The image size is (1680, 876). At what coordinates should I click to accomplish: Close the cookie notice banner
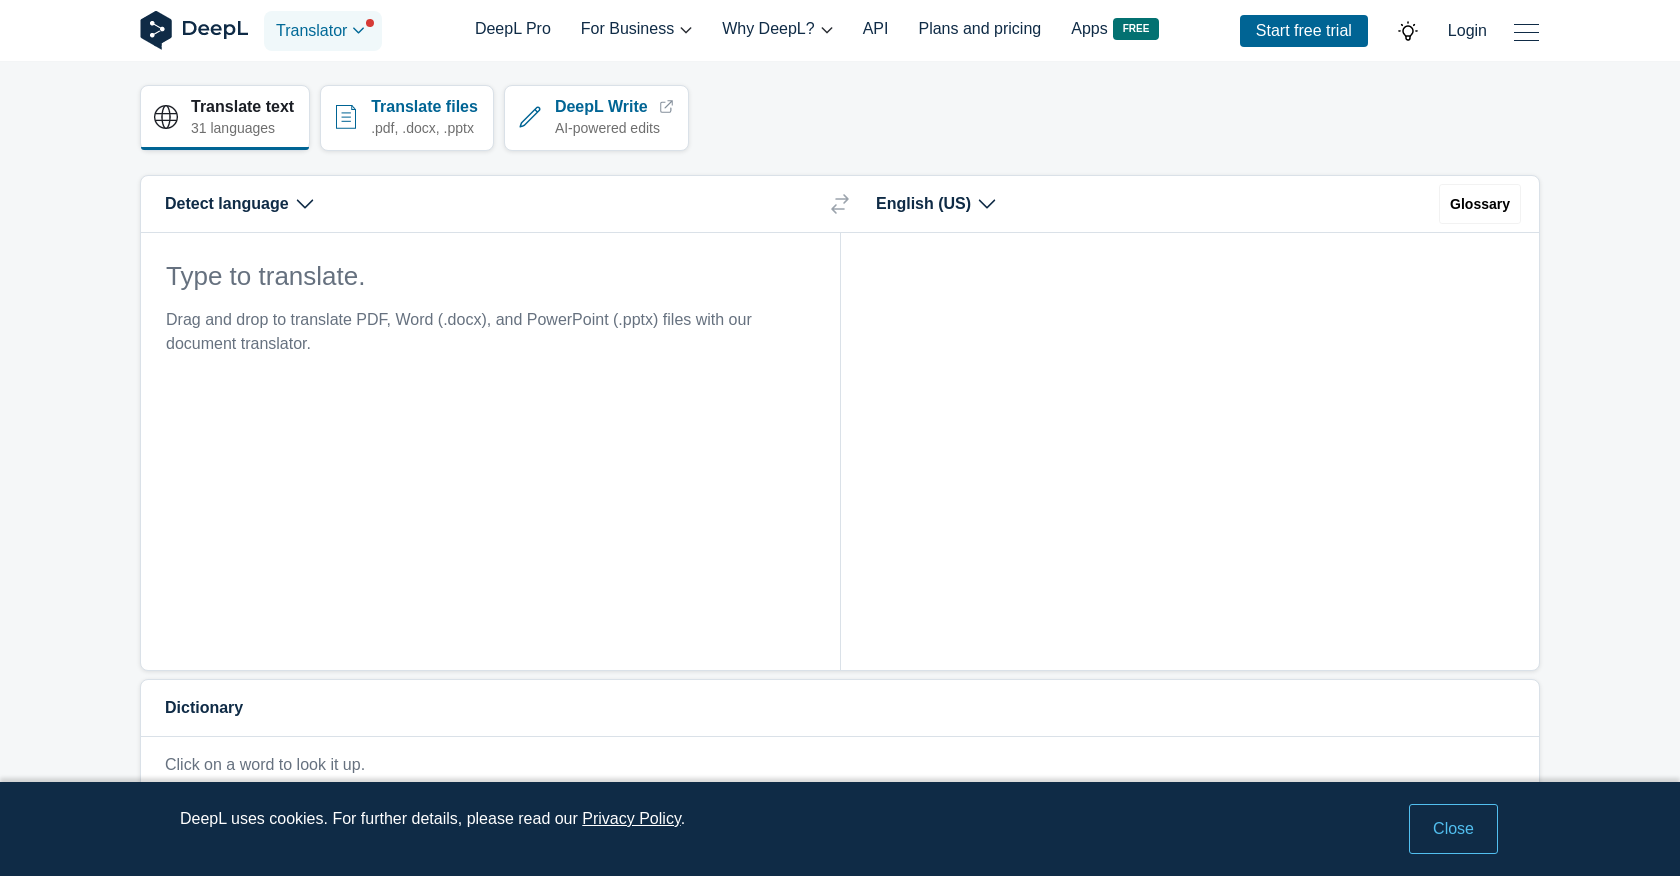[x=1453, y=829]
